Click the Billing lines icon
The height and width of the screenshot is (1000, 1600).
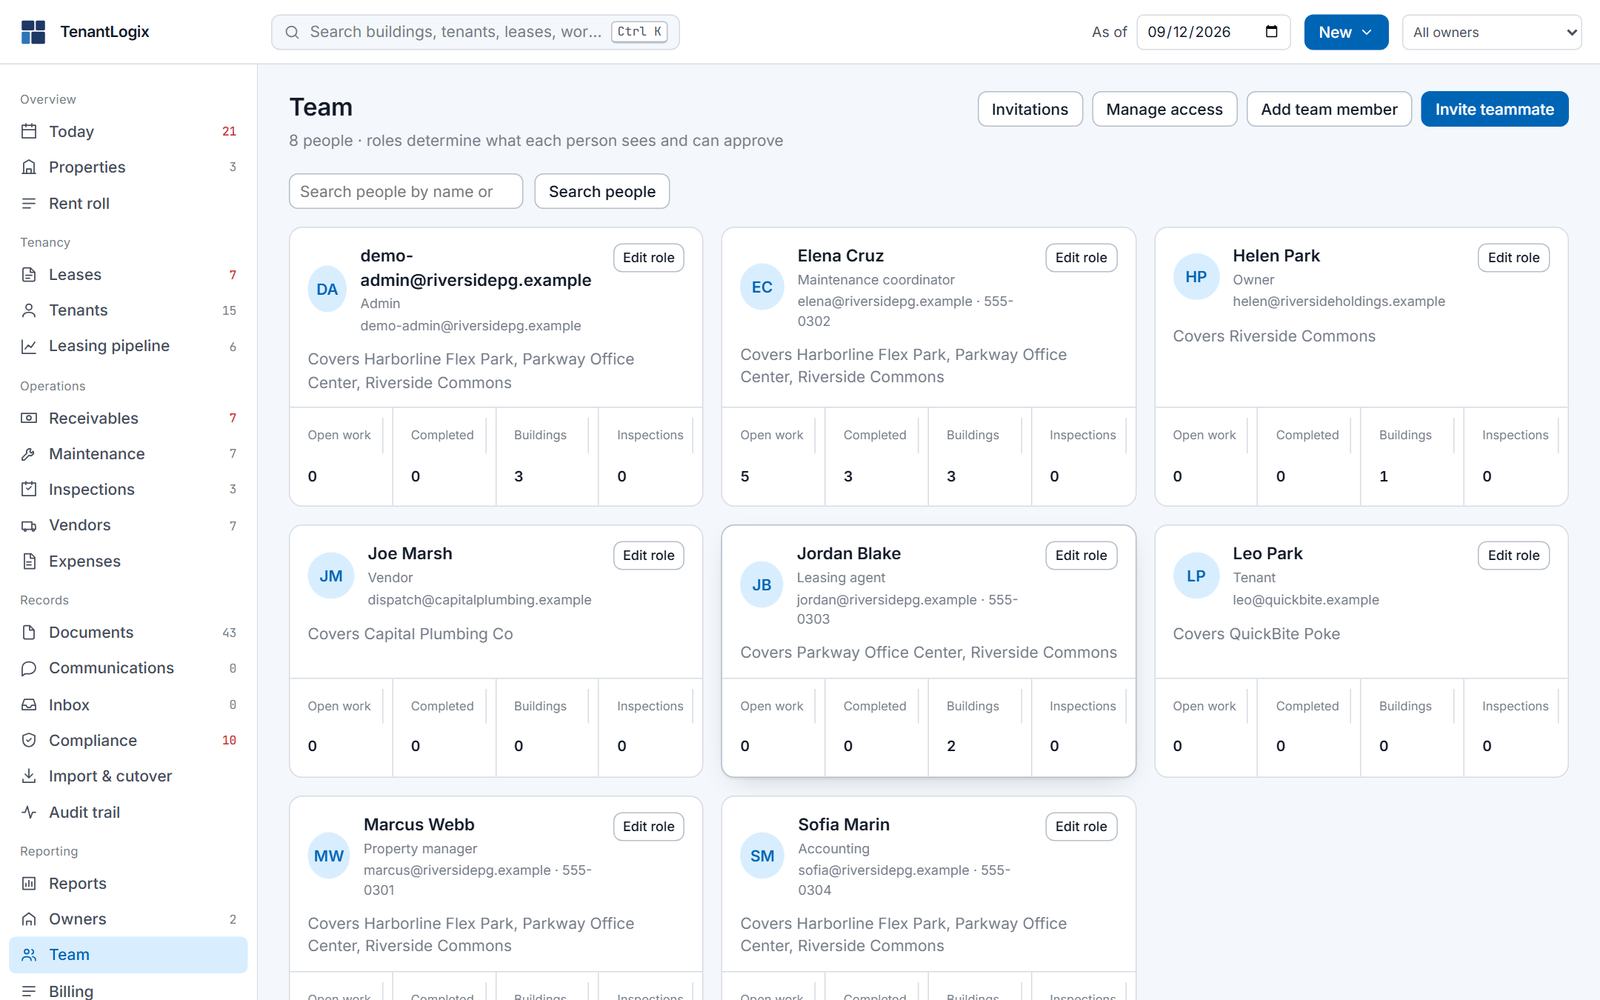point(29,991)
